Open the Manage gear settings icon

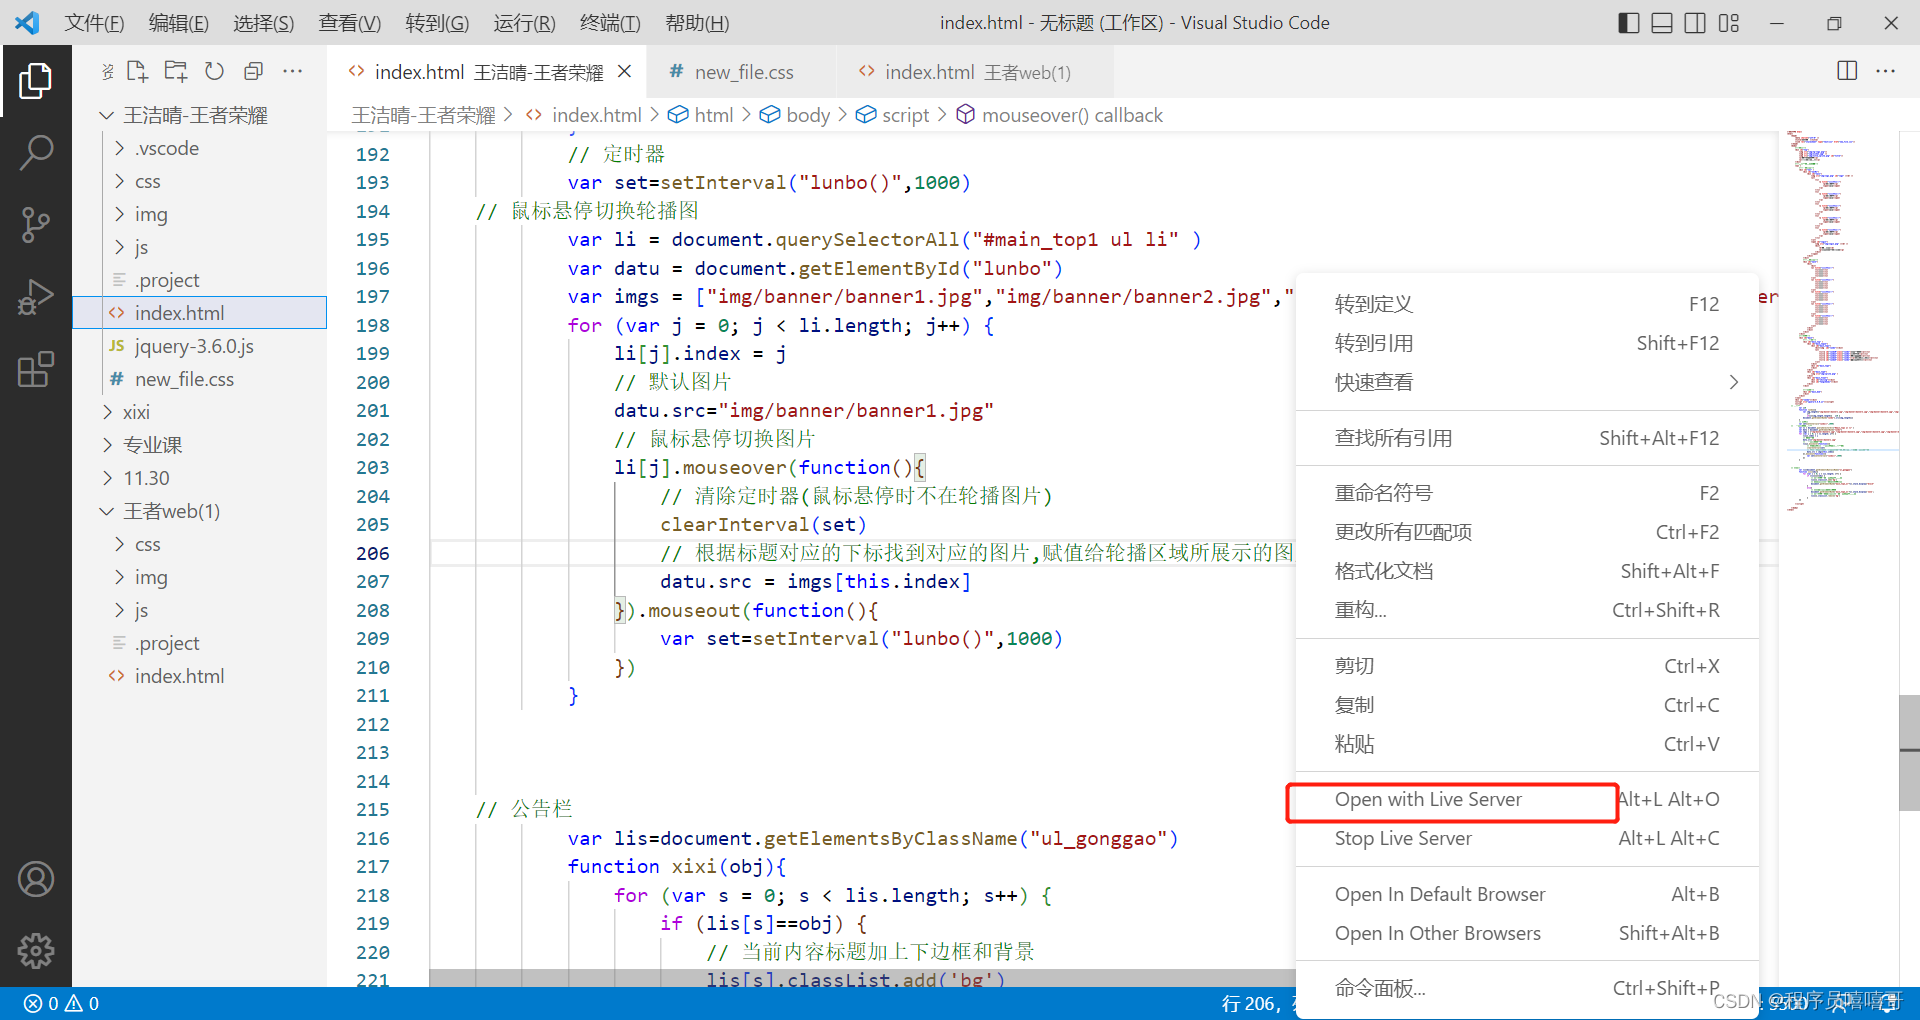tap(36, 951)
